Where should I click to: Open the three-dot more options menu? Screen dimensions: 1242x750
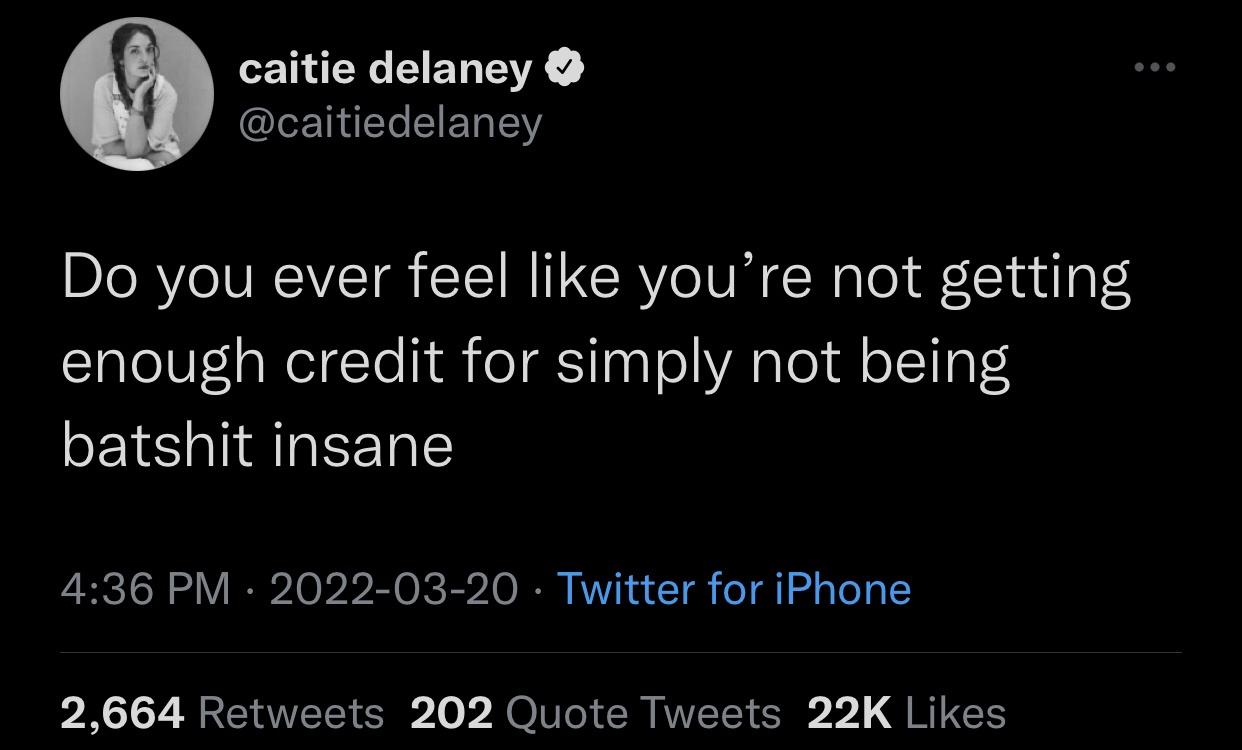point(1156,65)
